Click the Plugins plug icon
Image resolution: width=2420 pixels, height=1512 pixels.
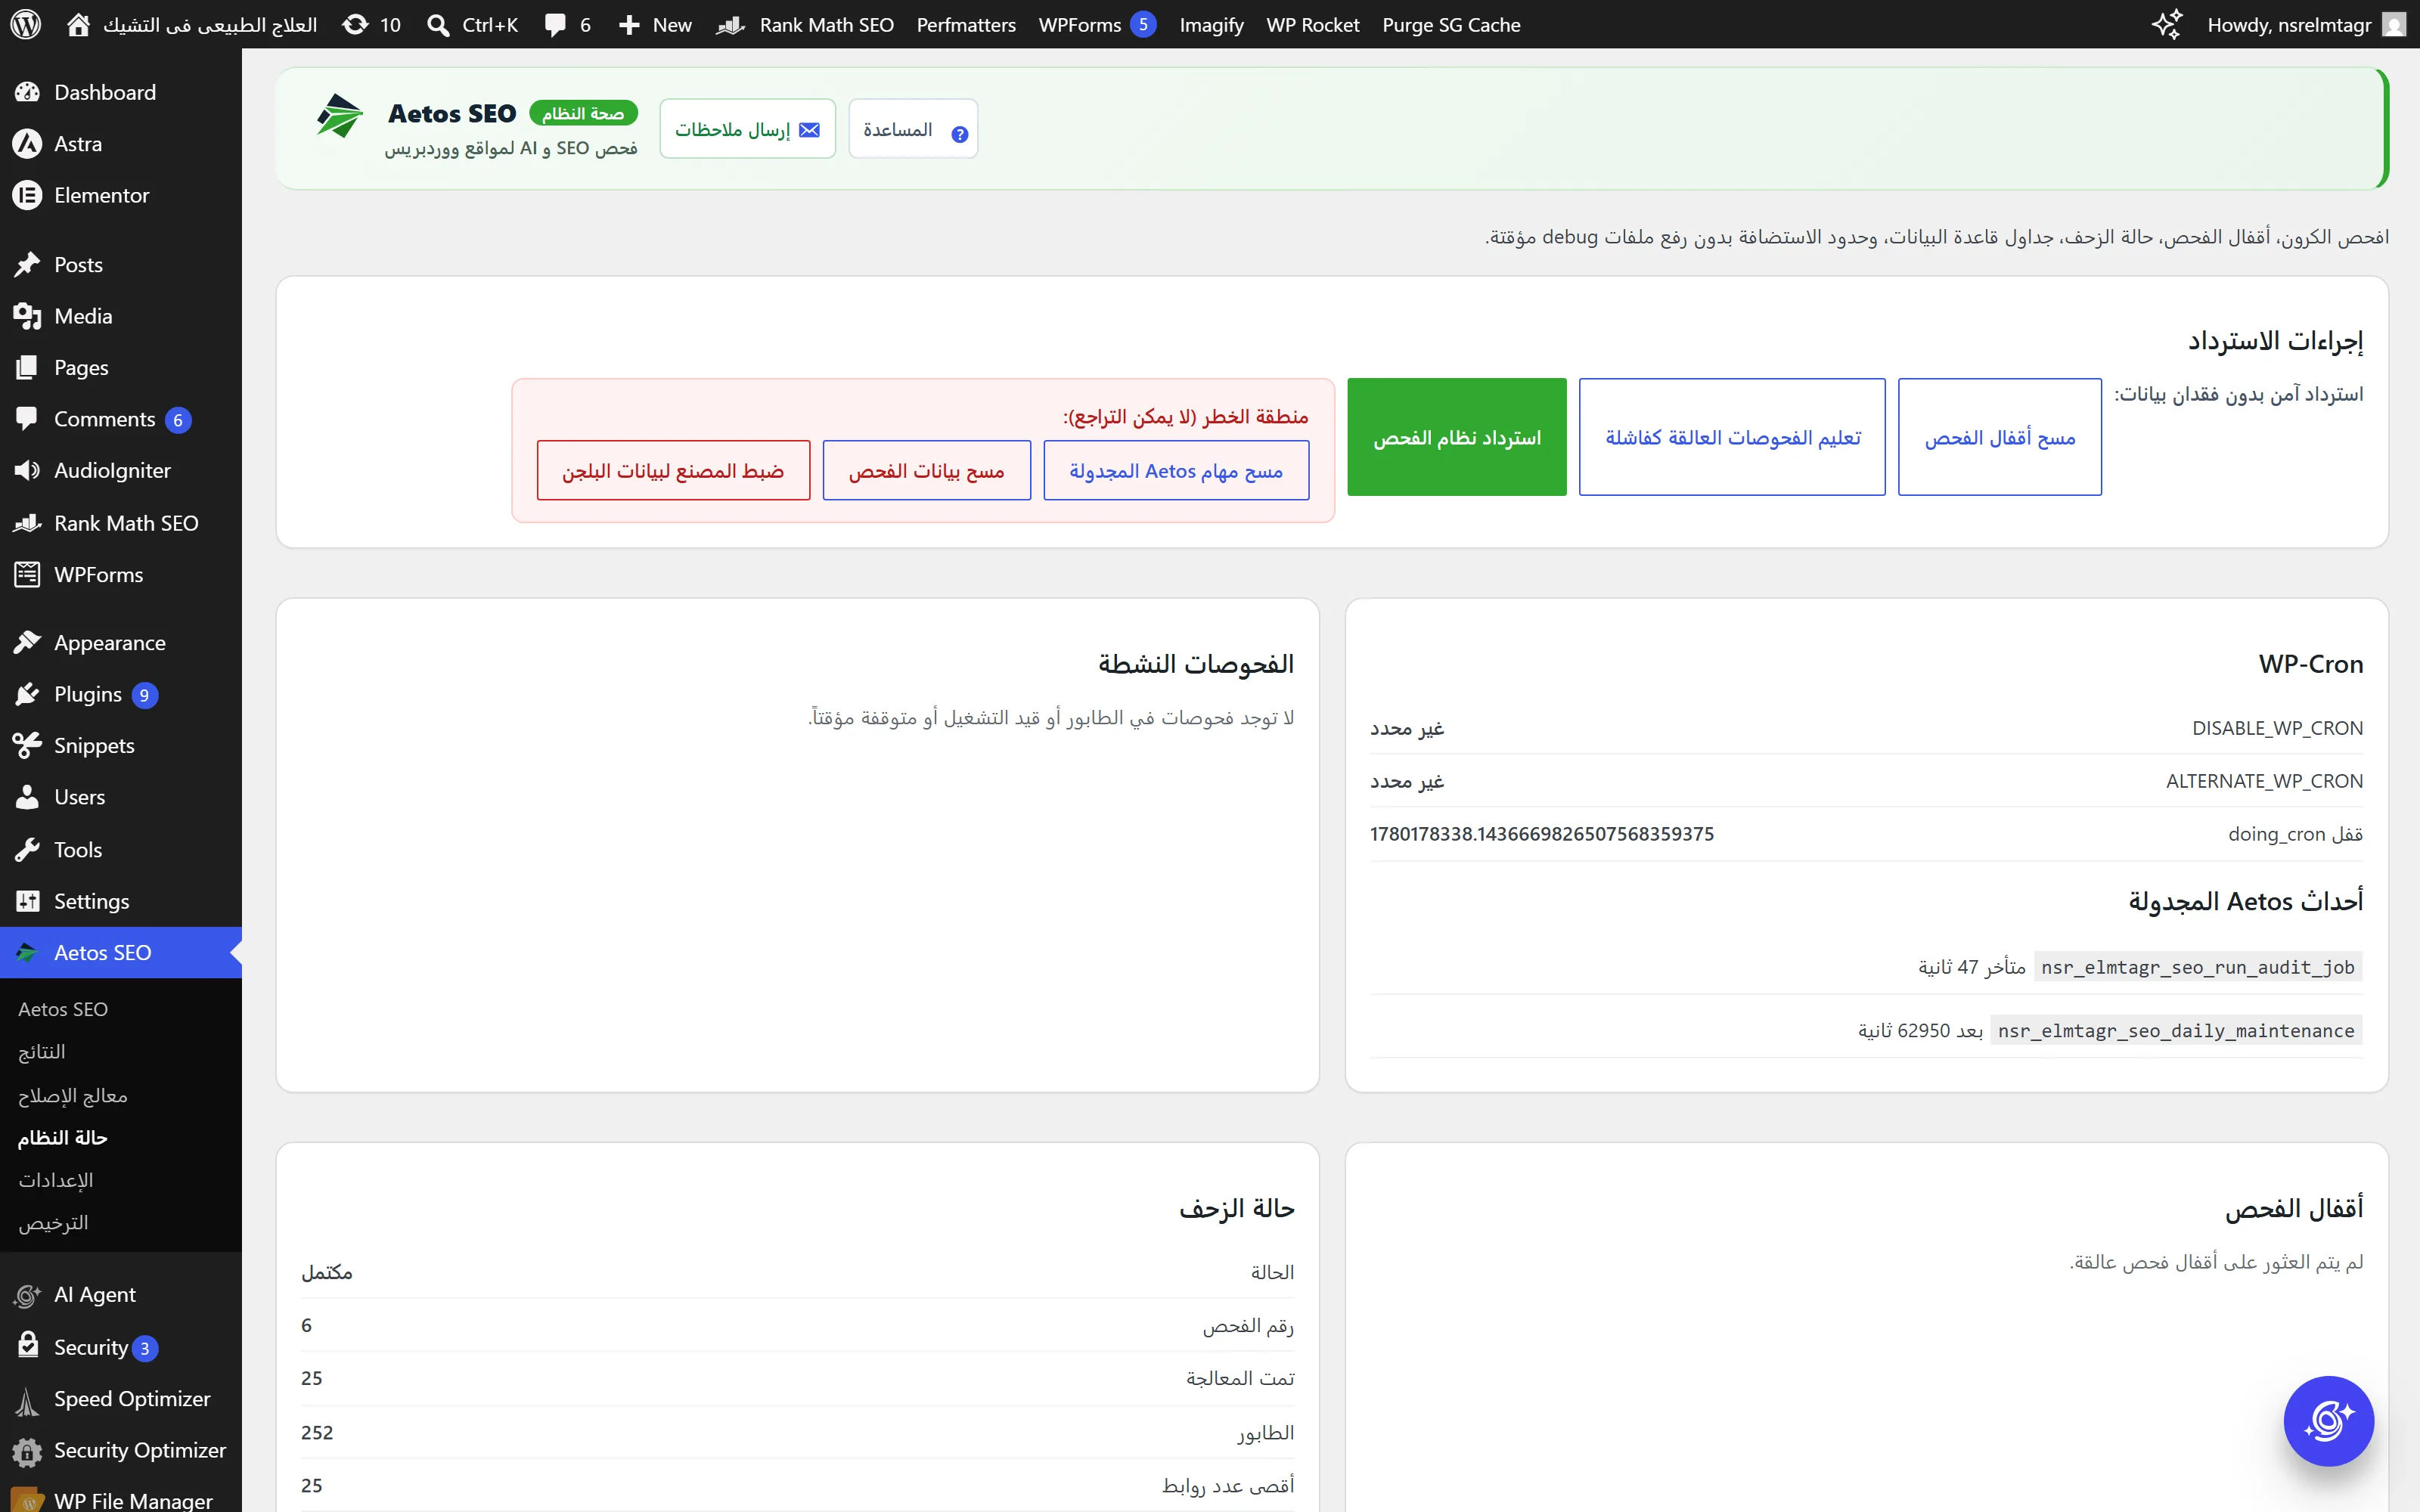tap(27, 694)
